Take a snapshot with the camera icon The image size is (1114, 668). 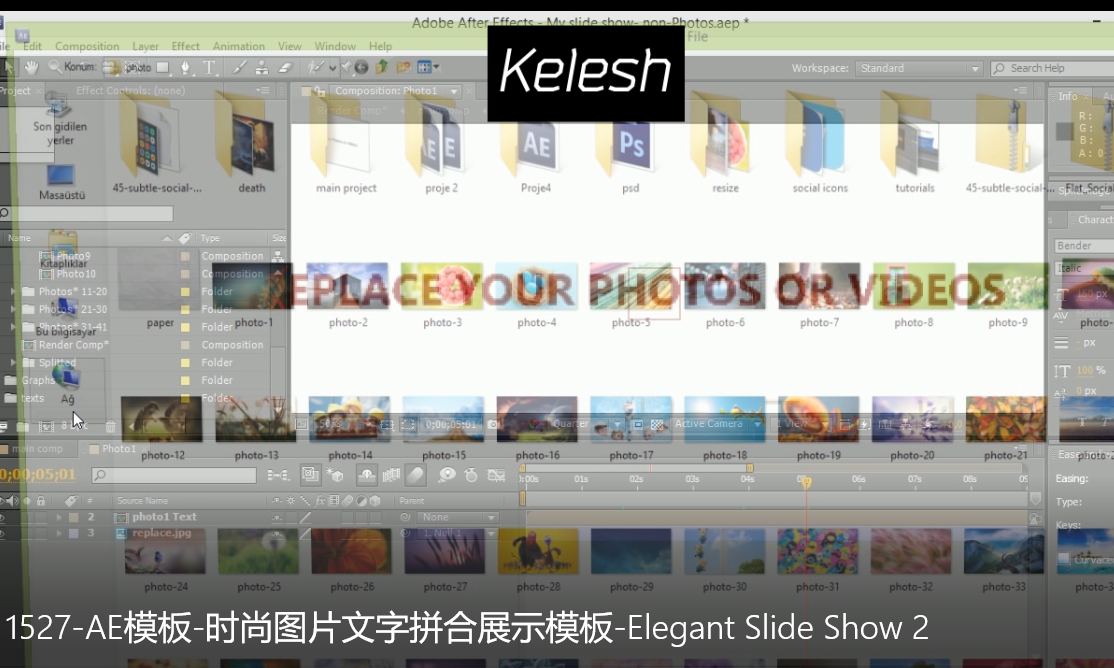tap(492, 424)
